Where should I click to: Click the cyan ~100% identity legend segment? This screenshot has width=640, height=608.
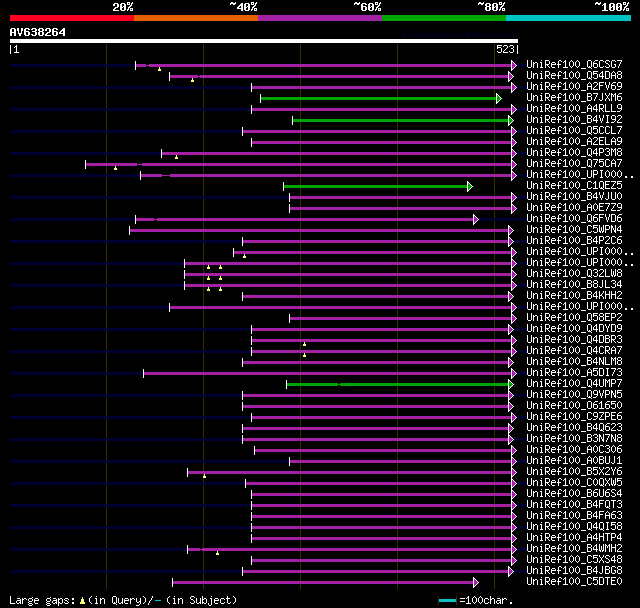[569, 18]
